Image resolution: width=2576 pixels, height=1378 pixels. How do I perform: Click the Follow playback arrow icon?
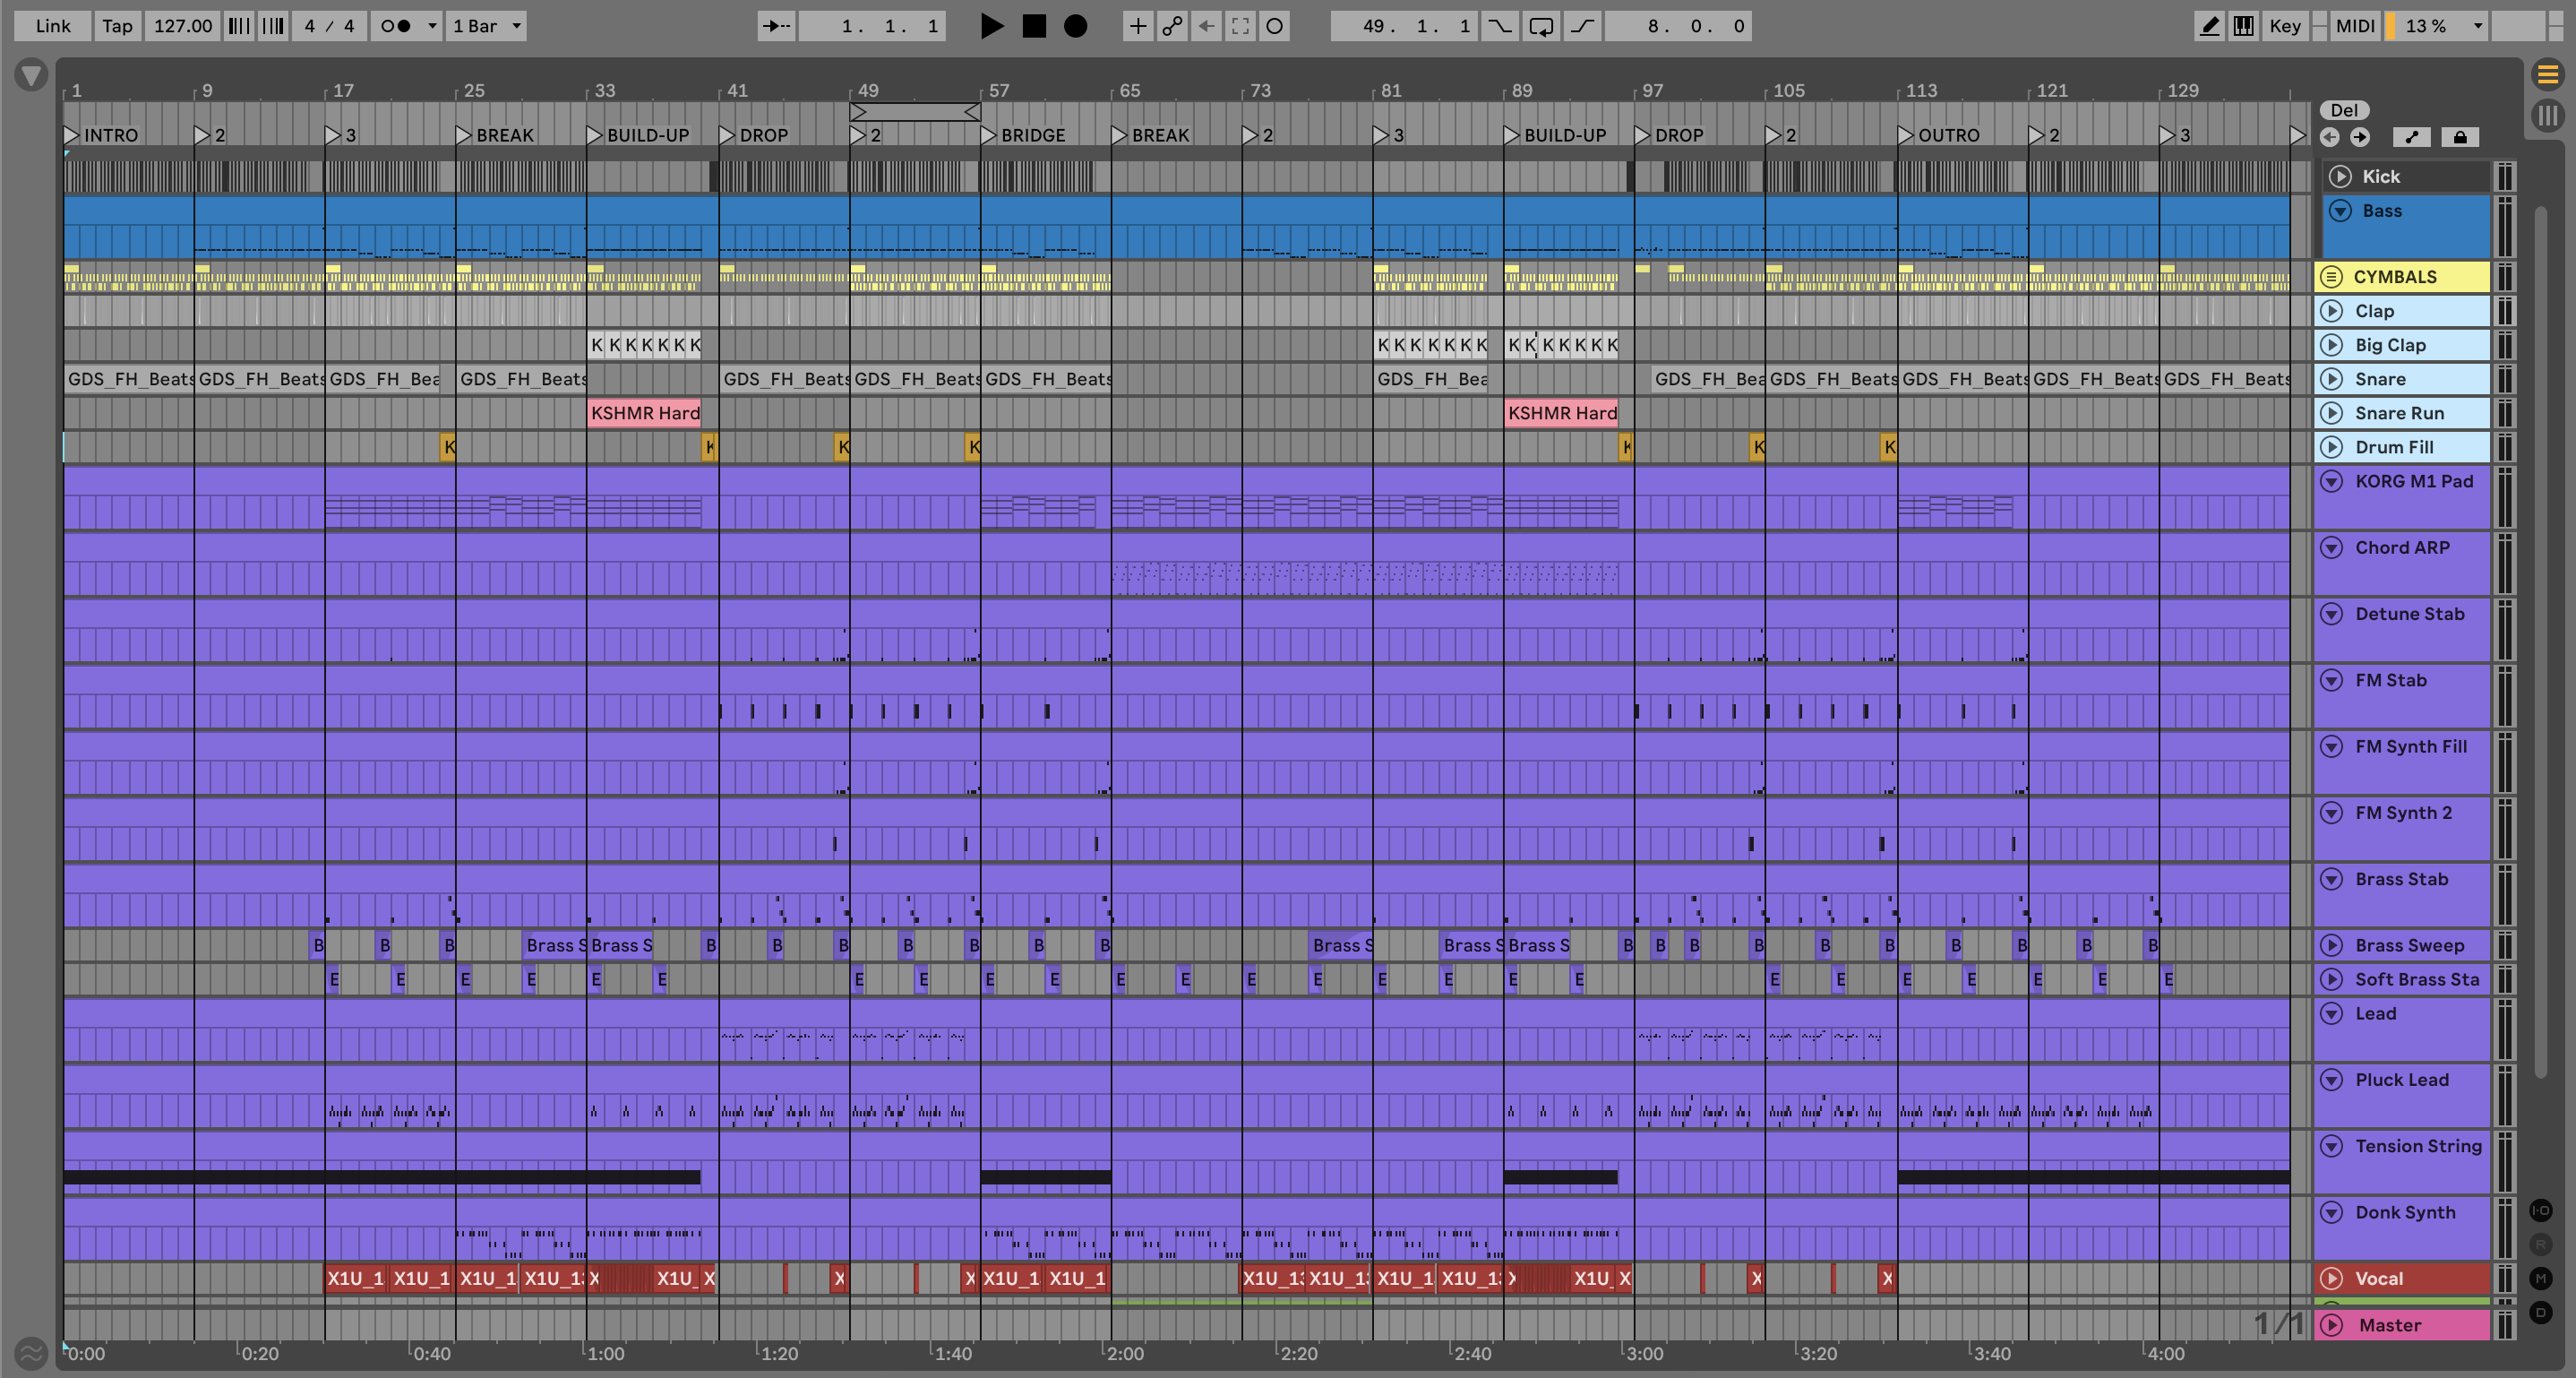point(776,26)
